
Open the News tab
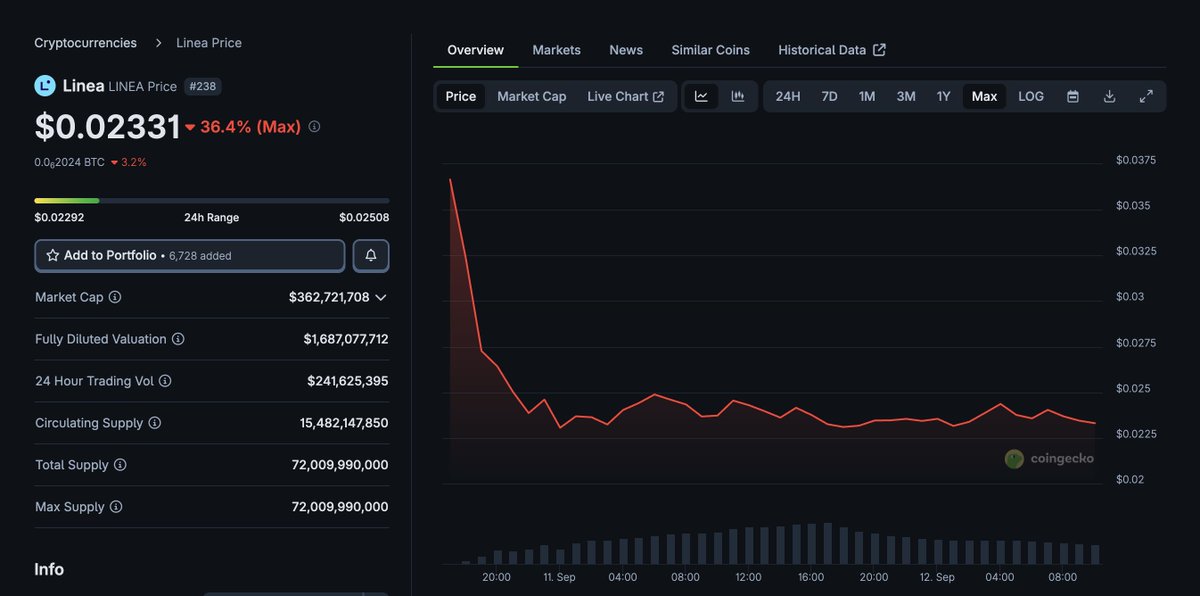click(x=626, y=50)
